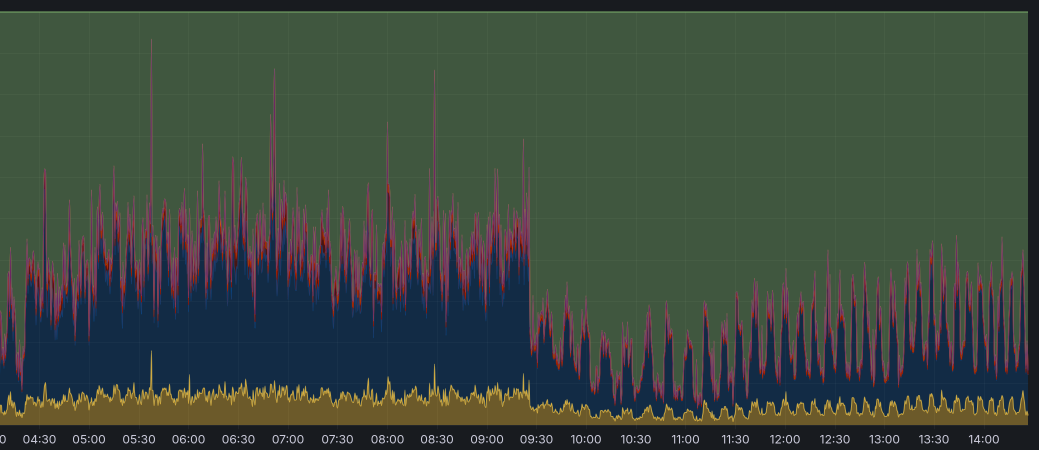The width and height of the screenshot is (1039, 450).
Task: Select the 06:00 time label
Action: click(x=188, y=439)
